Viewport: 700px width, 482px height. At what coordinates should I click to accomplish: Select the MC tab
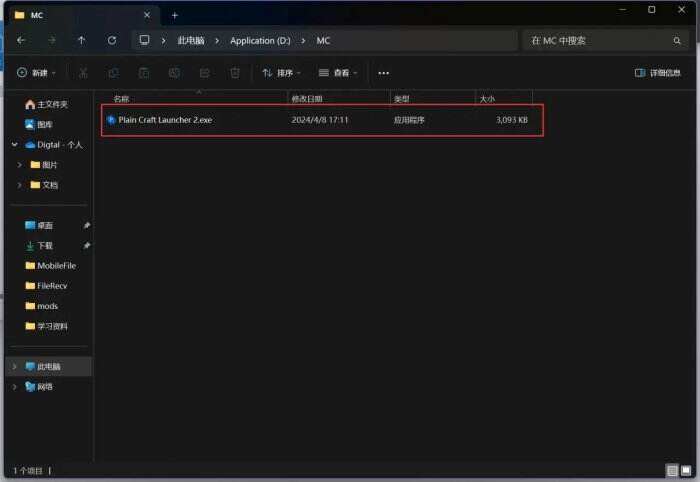point(83,15)
